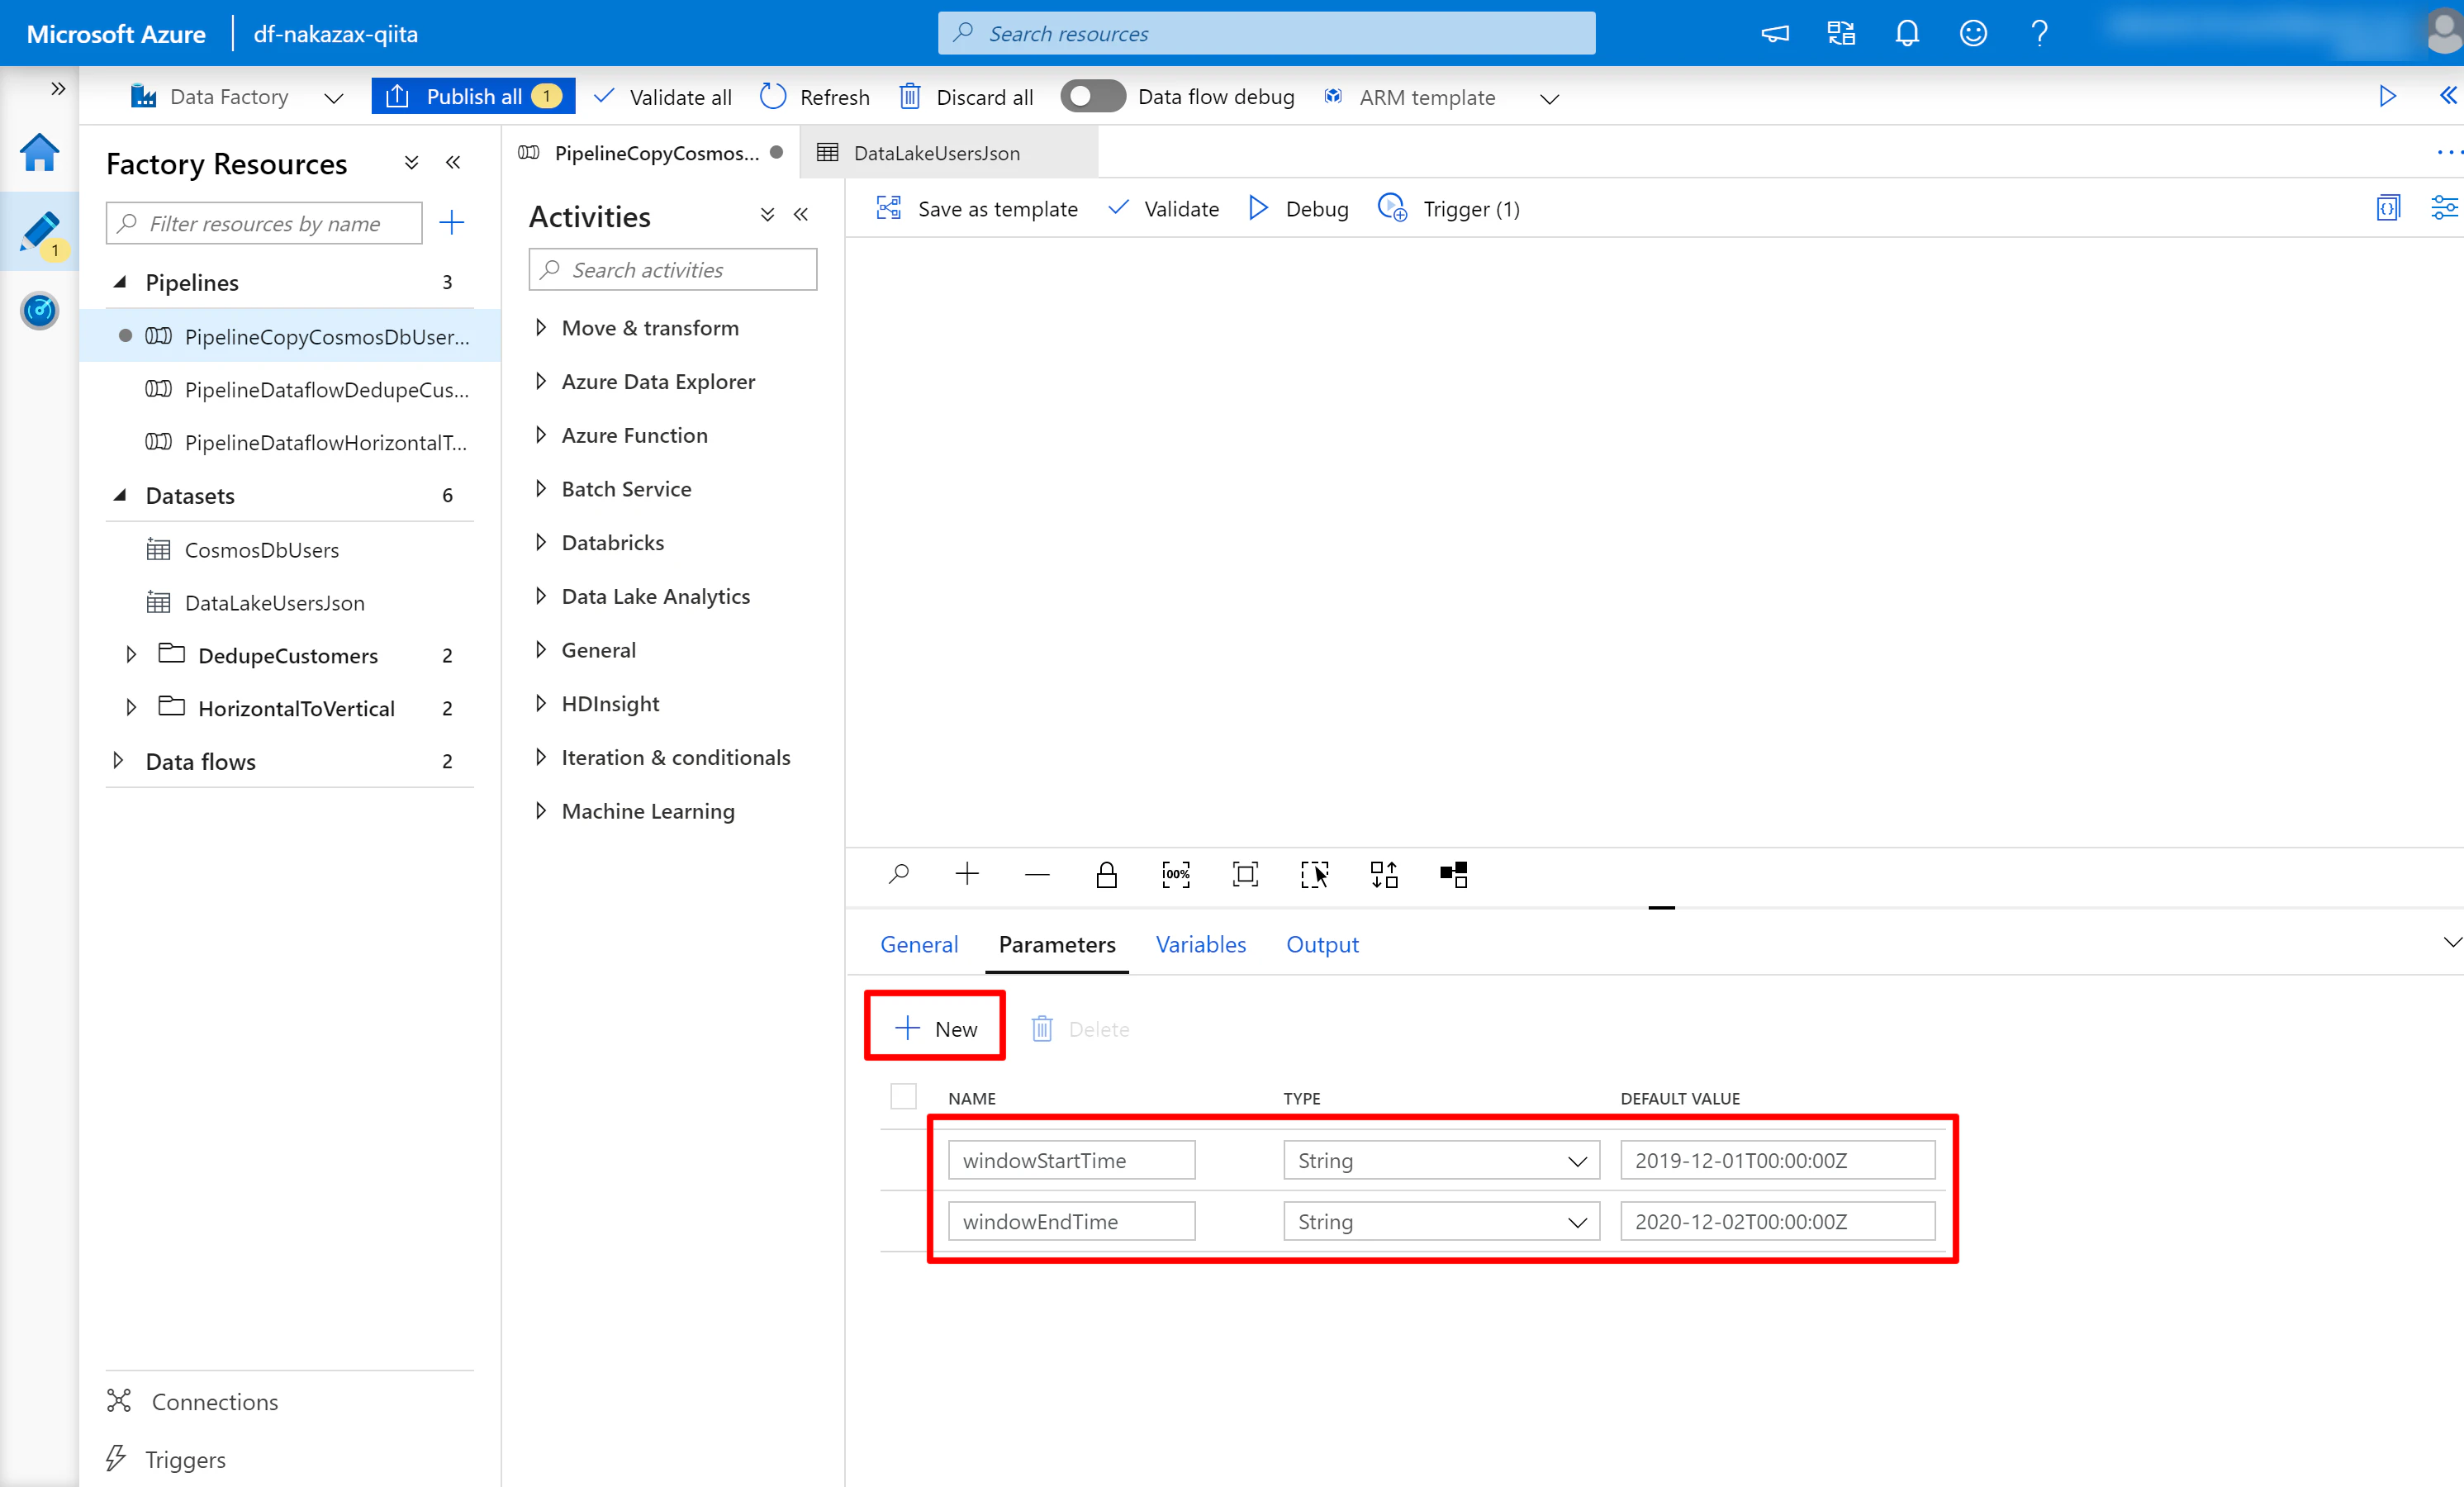Focus the Search resources field

click(1266, 33)
